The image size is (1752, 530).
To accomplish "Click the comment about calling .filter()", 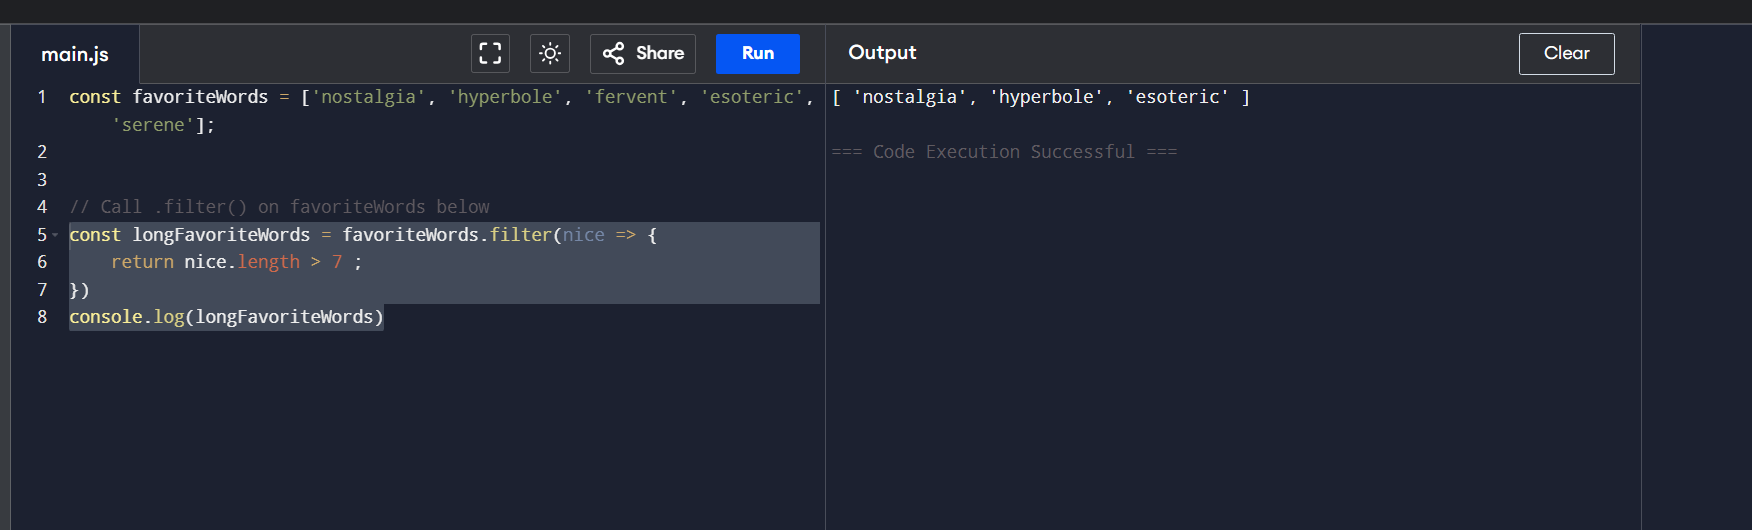I will pyautogui.click(x=279, y=207).
